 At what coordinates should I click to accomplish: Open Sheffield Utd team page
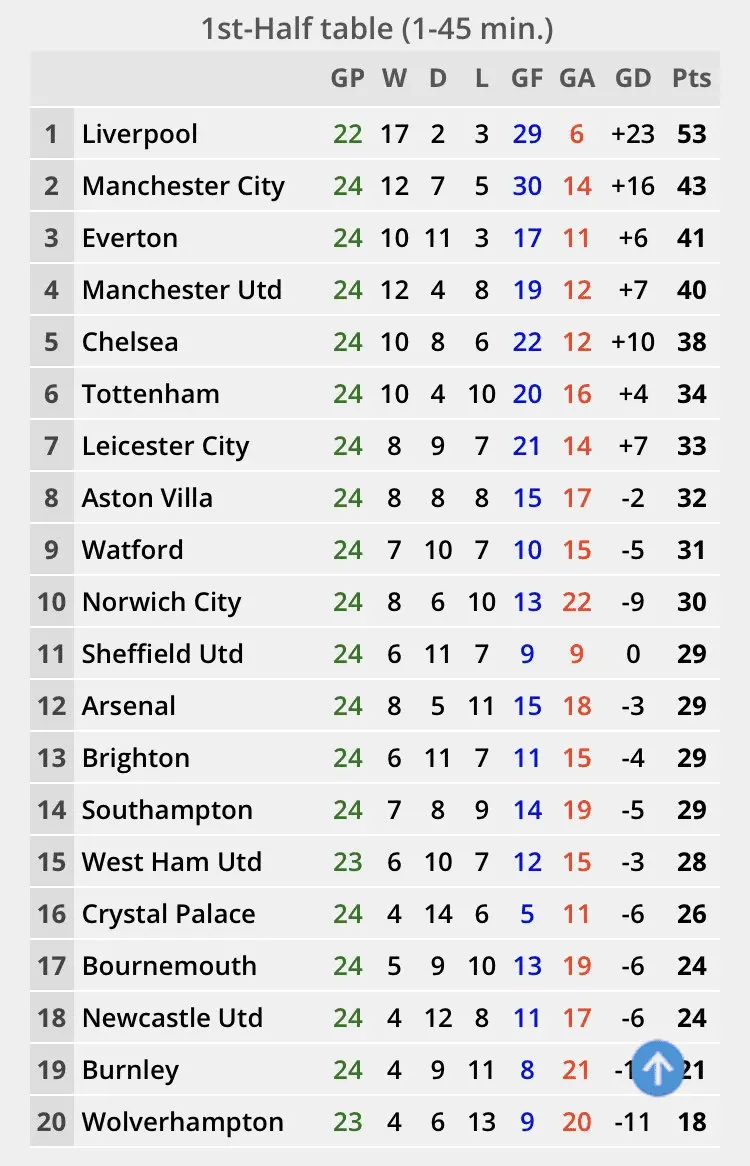(x=163, y=654)
